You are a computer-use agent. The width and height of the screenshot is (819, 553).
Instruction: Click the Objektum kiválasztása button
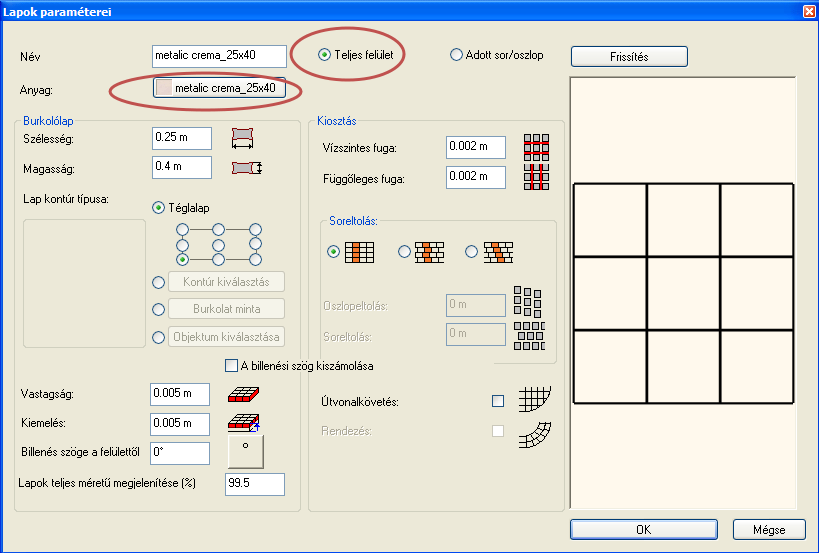tap(226, 337)
